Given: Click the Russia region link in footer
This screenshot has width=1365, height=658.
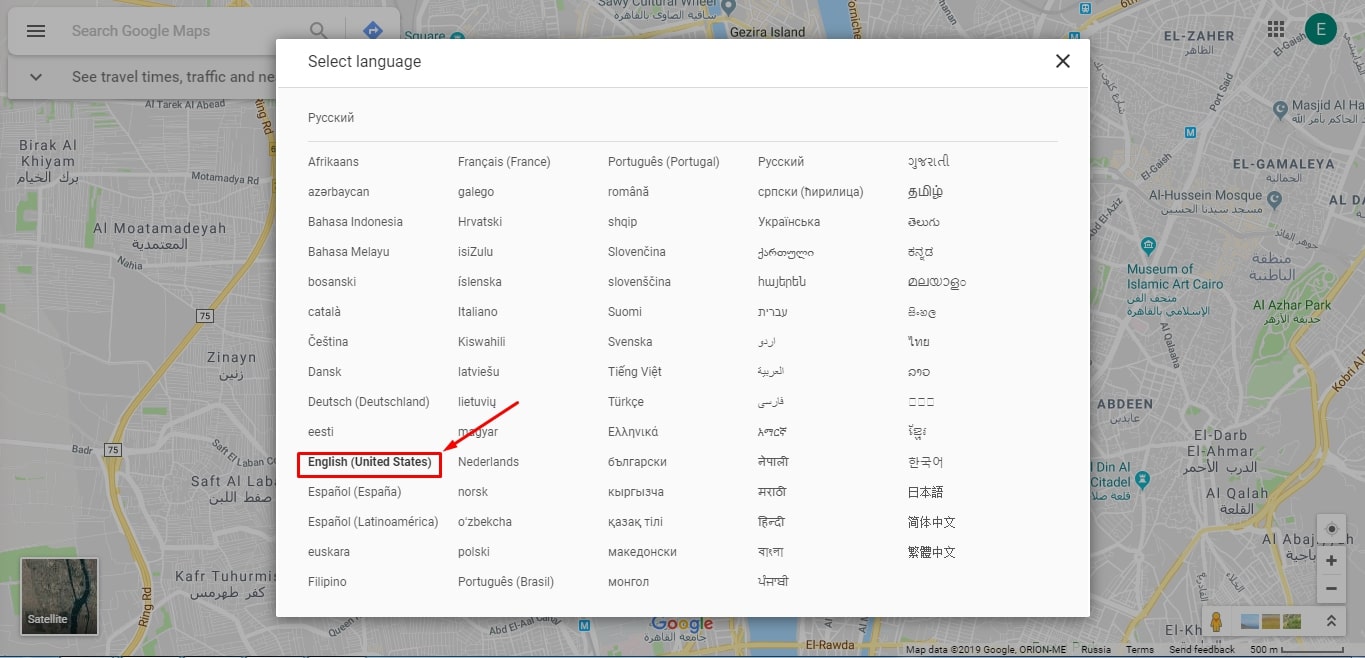Looking at the screenshot, I should pyautogui.click(x=1096, y=650).
